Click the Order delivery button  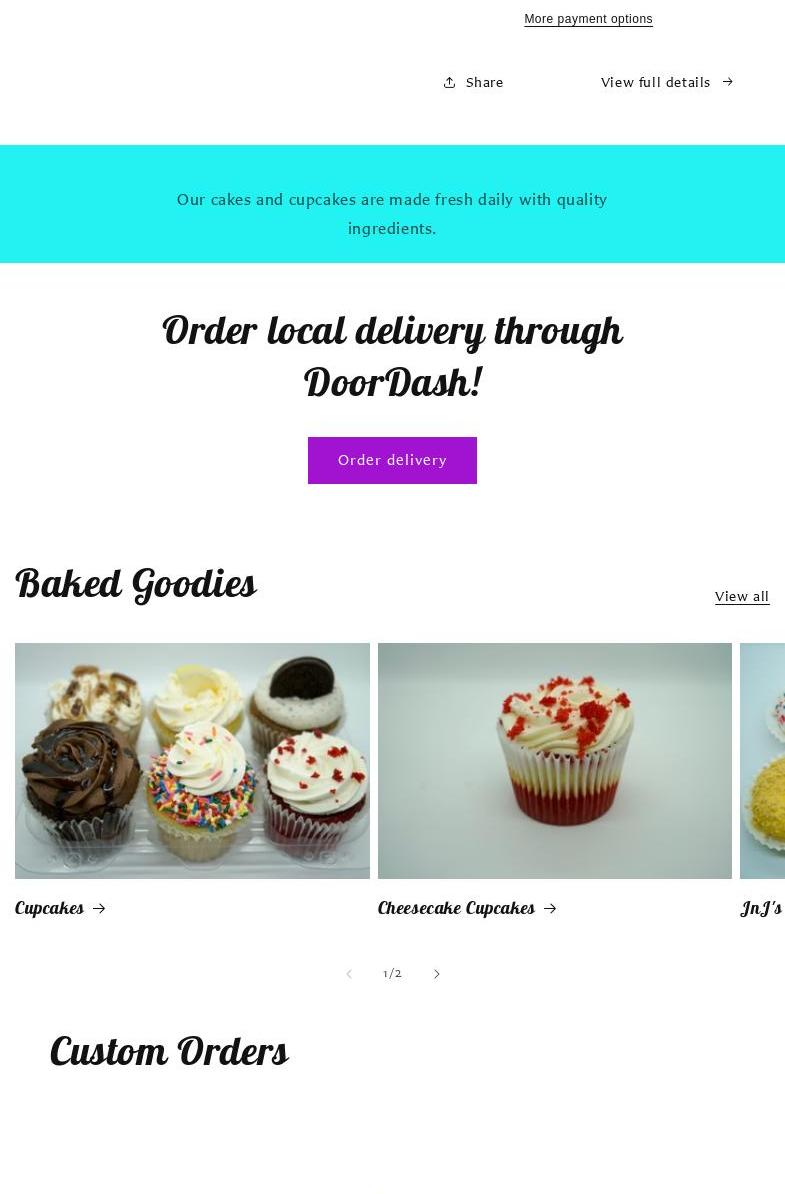coord(392,461)
